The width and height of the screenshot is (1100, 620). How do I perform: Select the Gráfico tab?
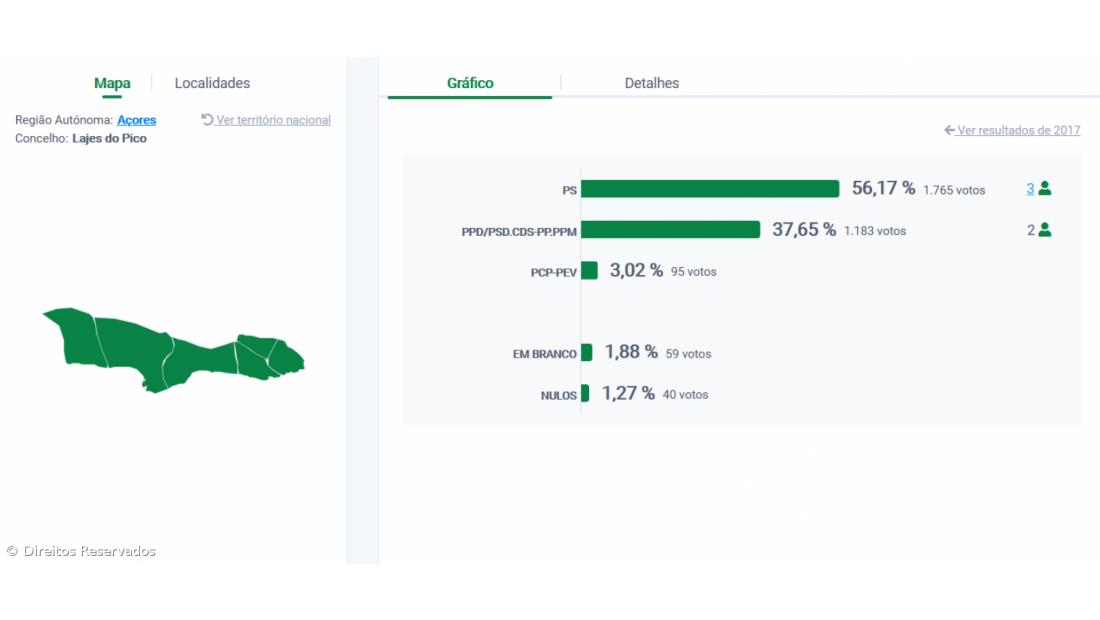pyautogui.click(x=470, y=84)
